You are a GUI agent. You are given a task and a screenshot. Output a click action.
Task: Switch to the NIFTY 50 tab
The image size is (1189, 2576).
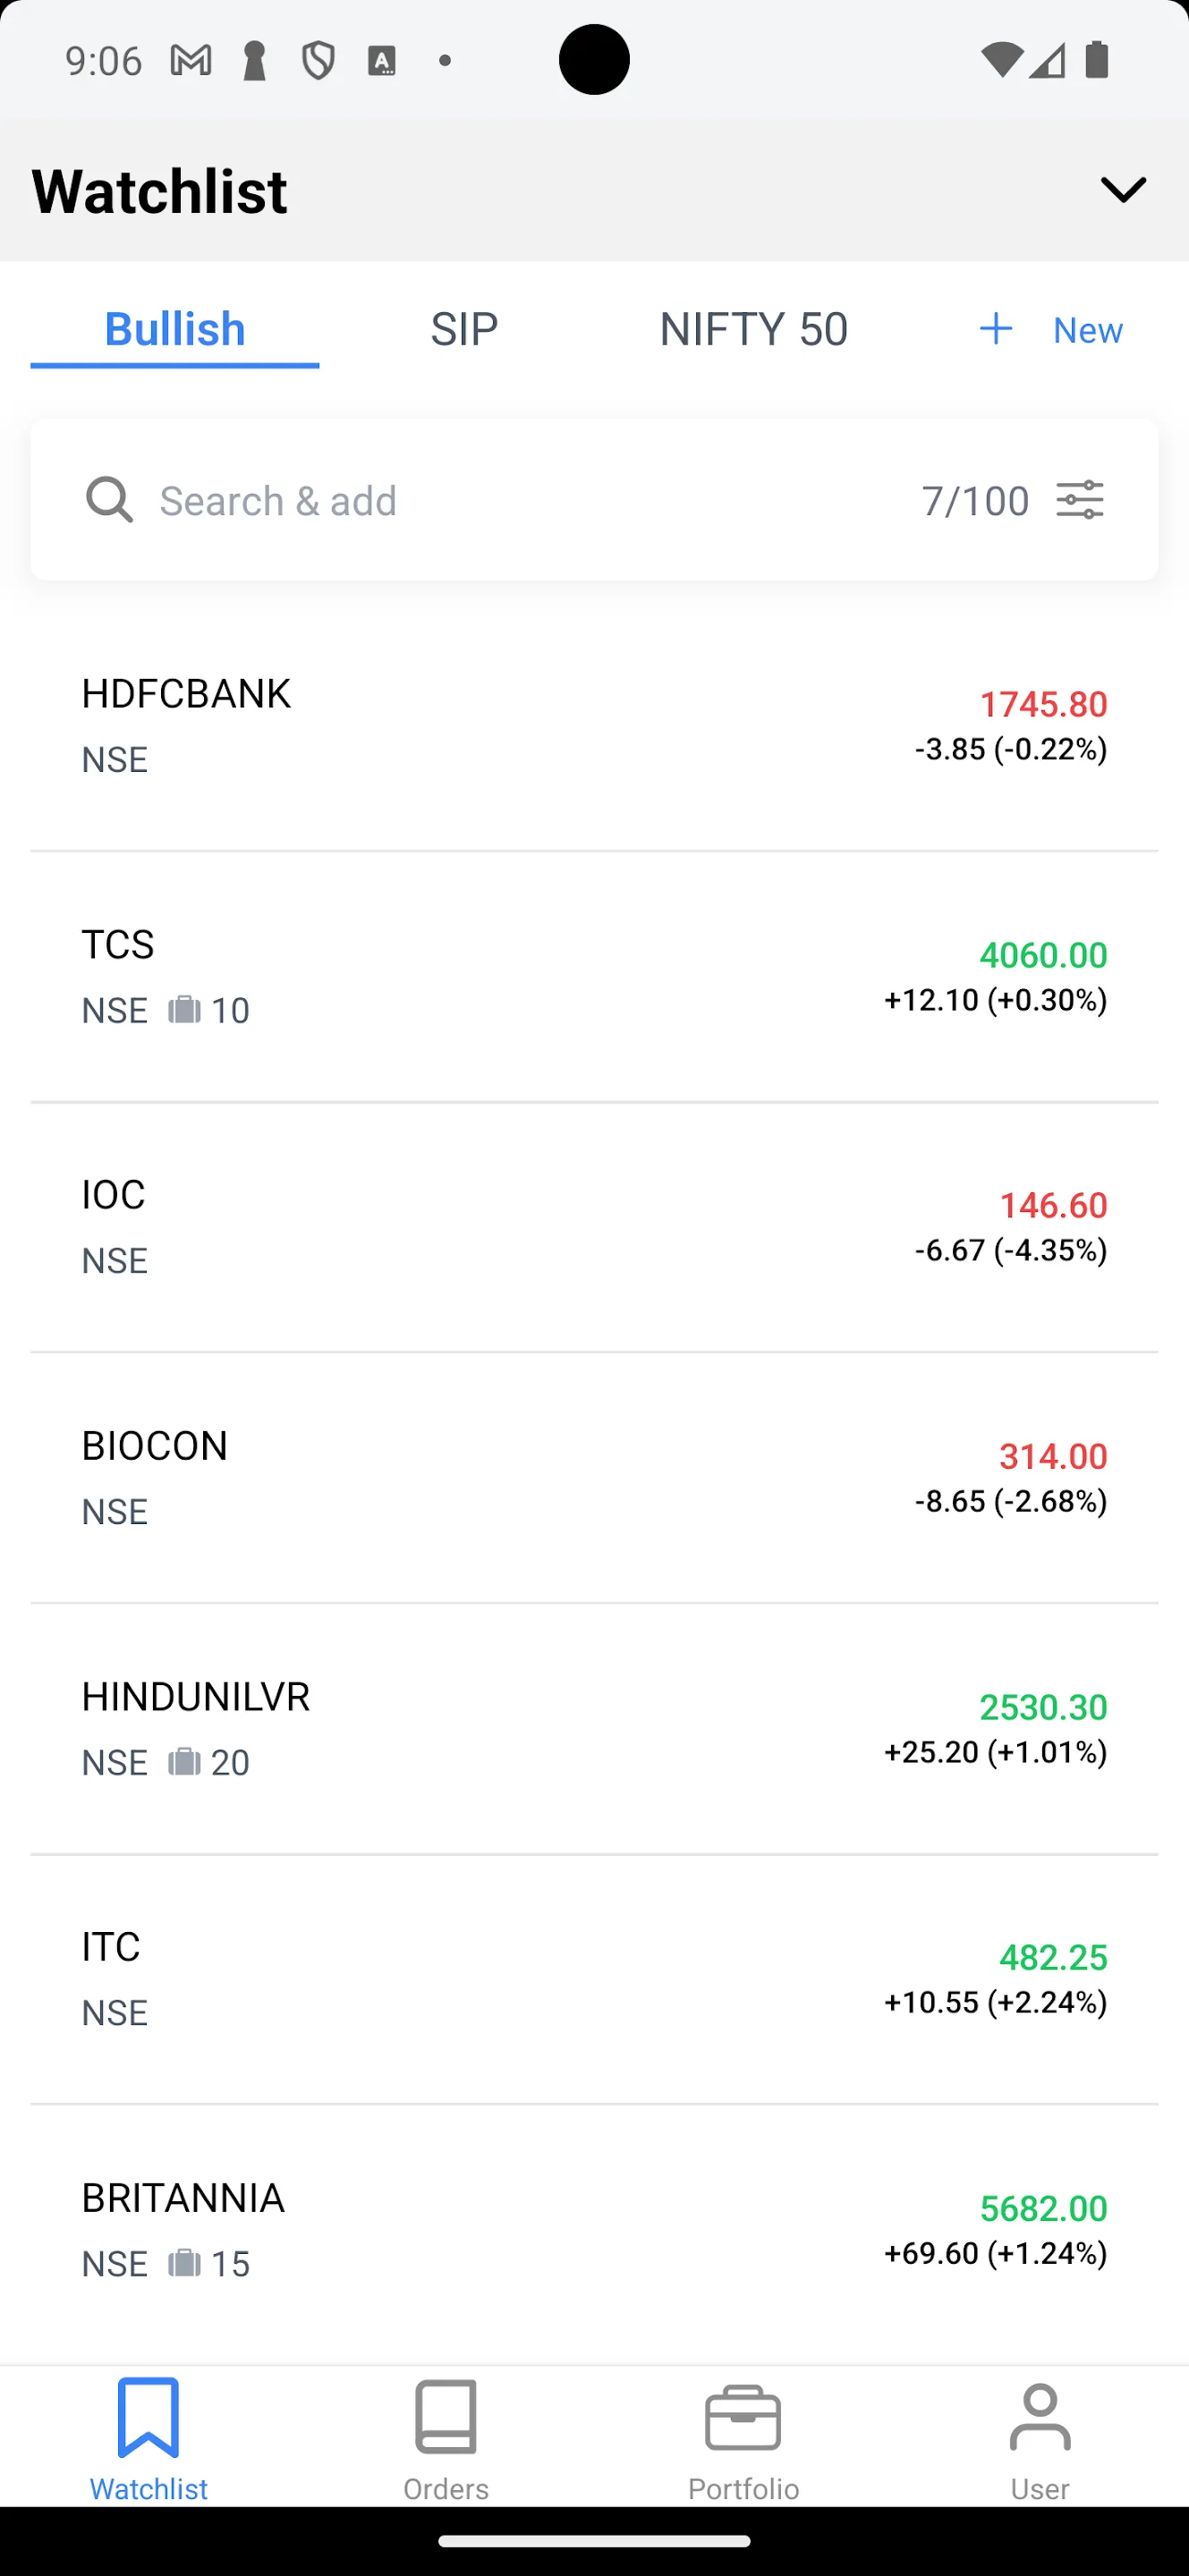pyautogui.click(x=754, y=329)
